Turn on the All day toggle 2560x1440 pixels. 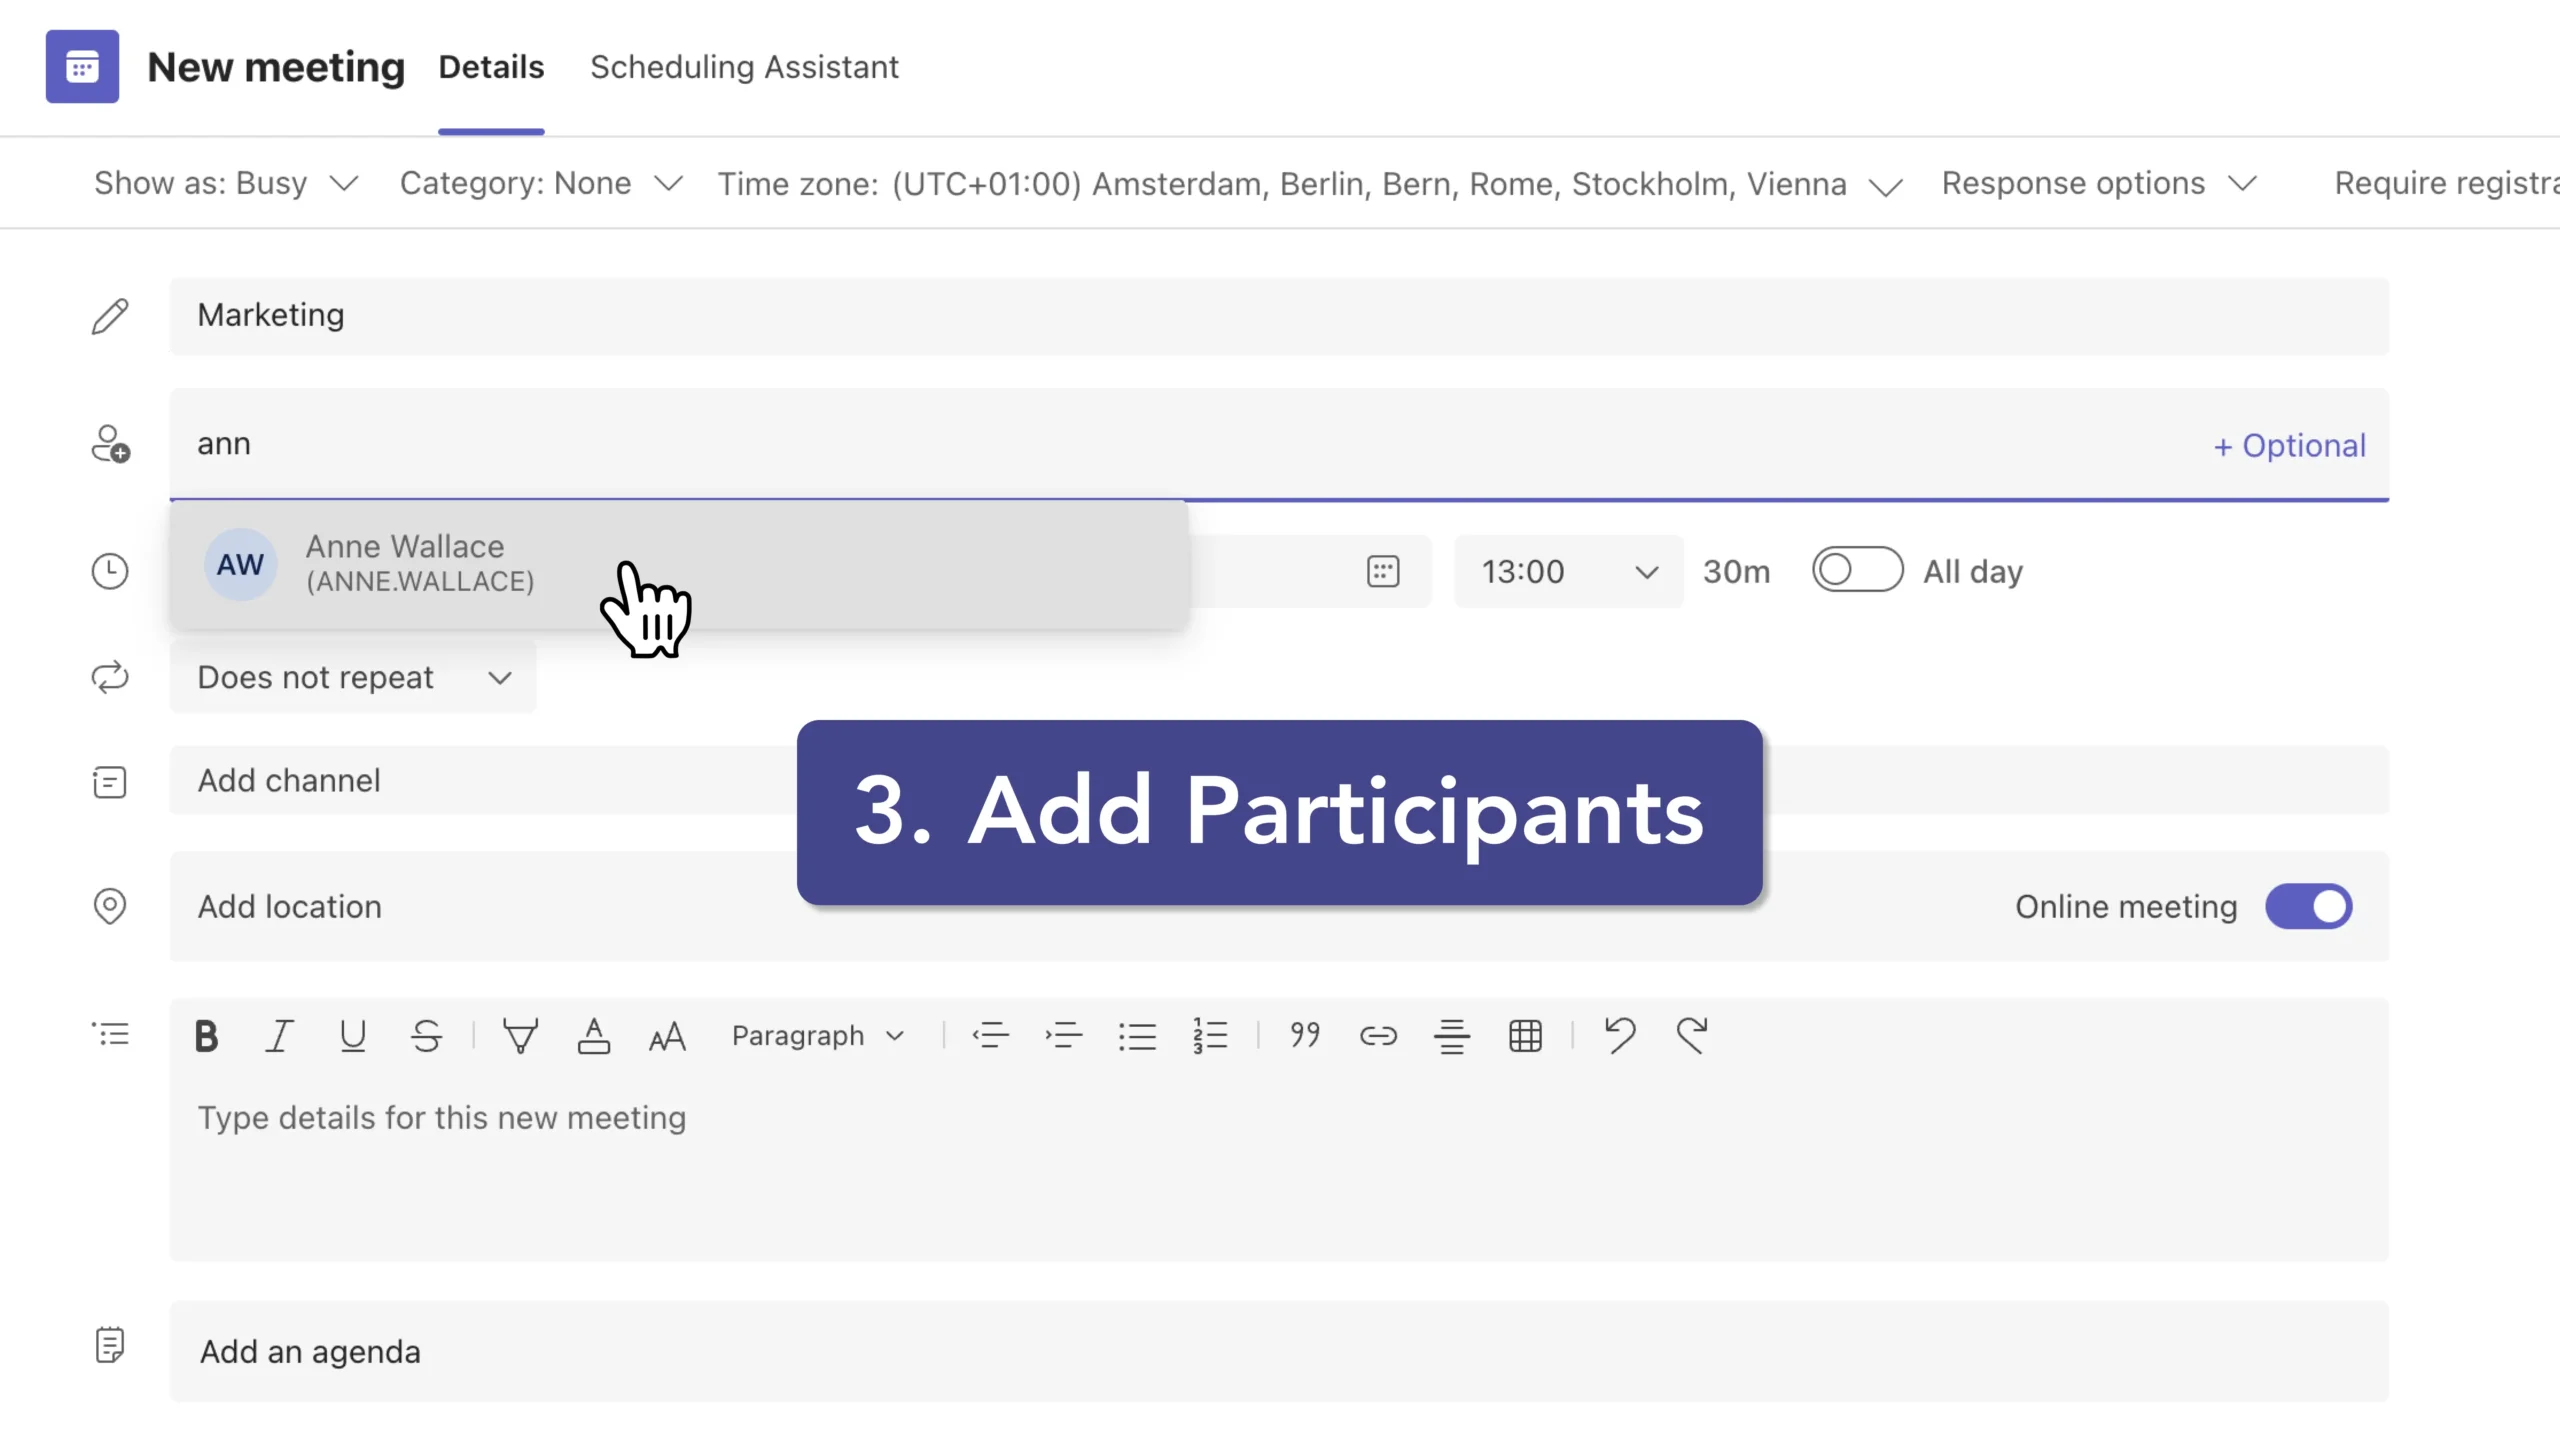[x=1857, y=570]
